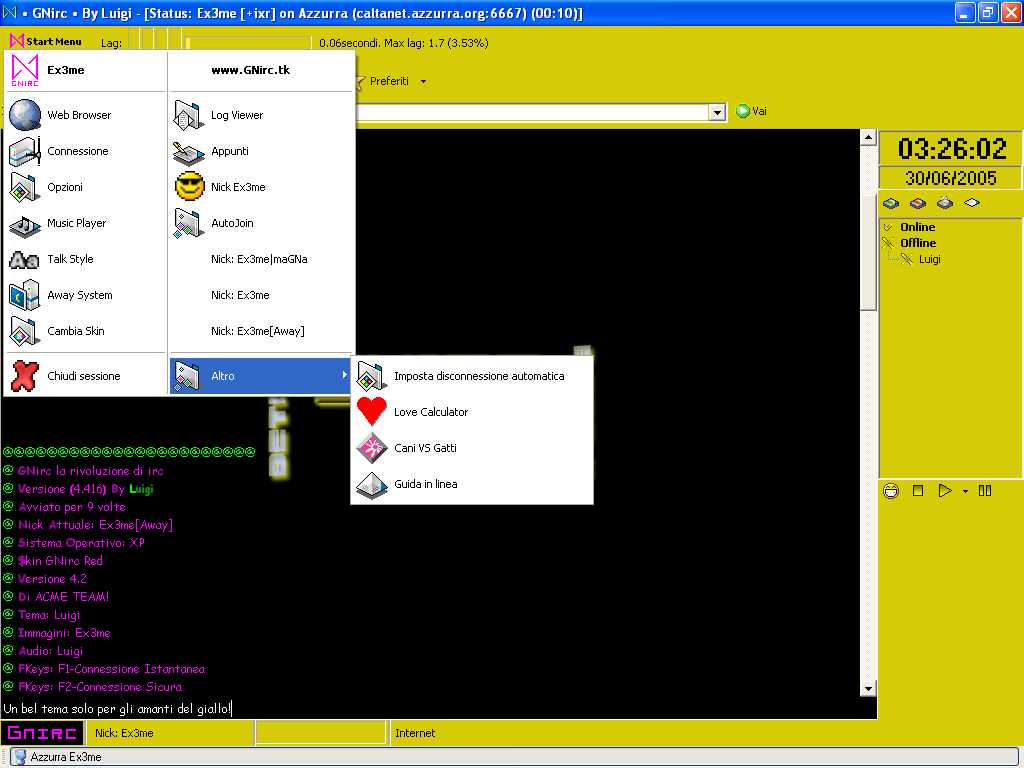Expand the Preferiti dropdown arrow

(423, 82)
